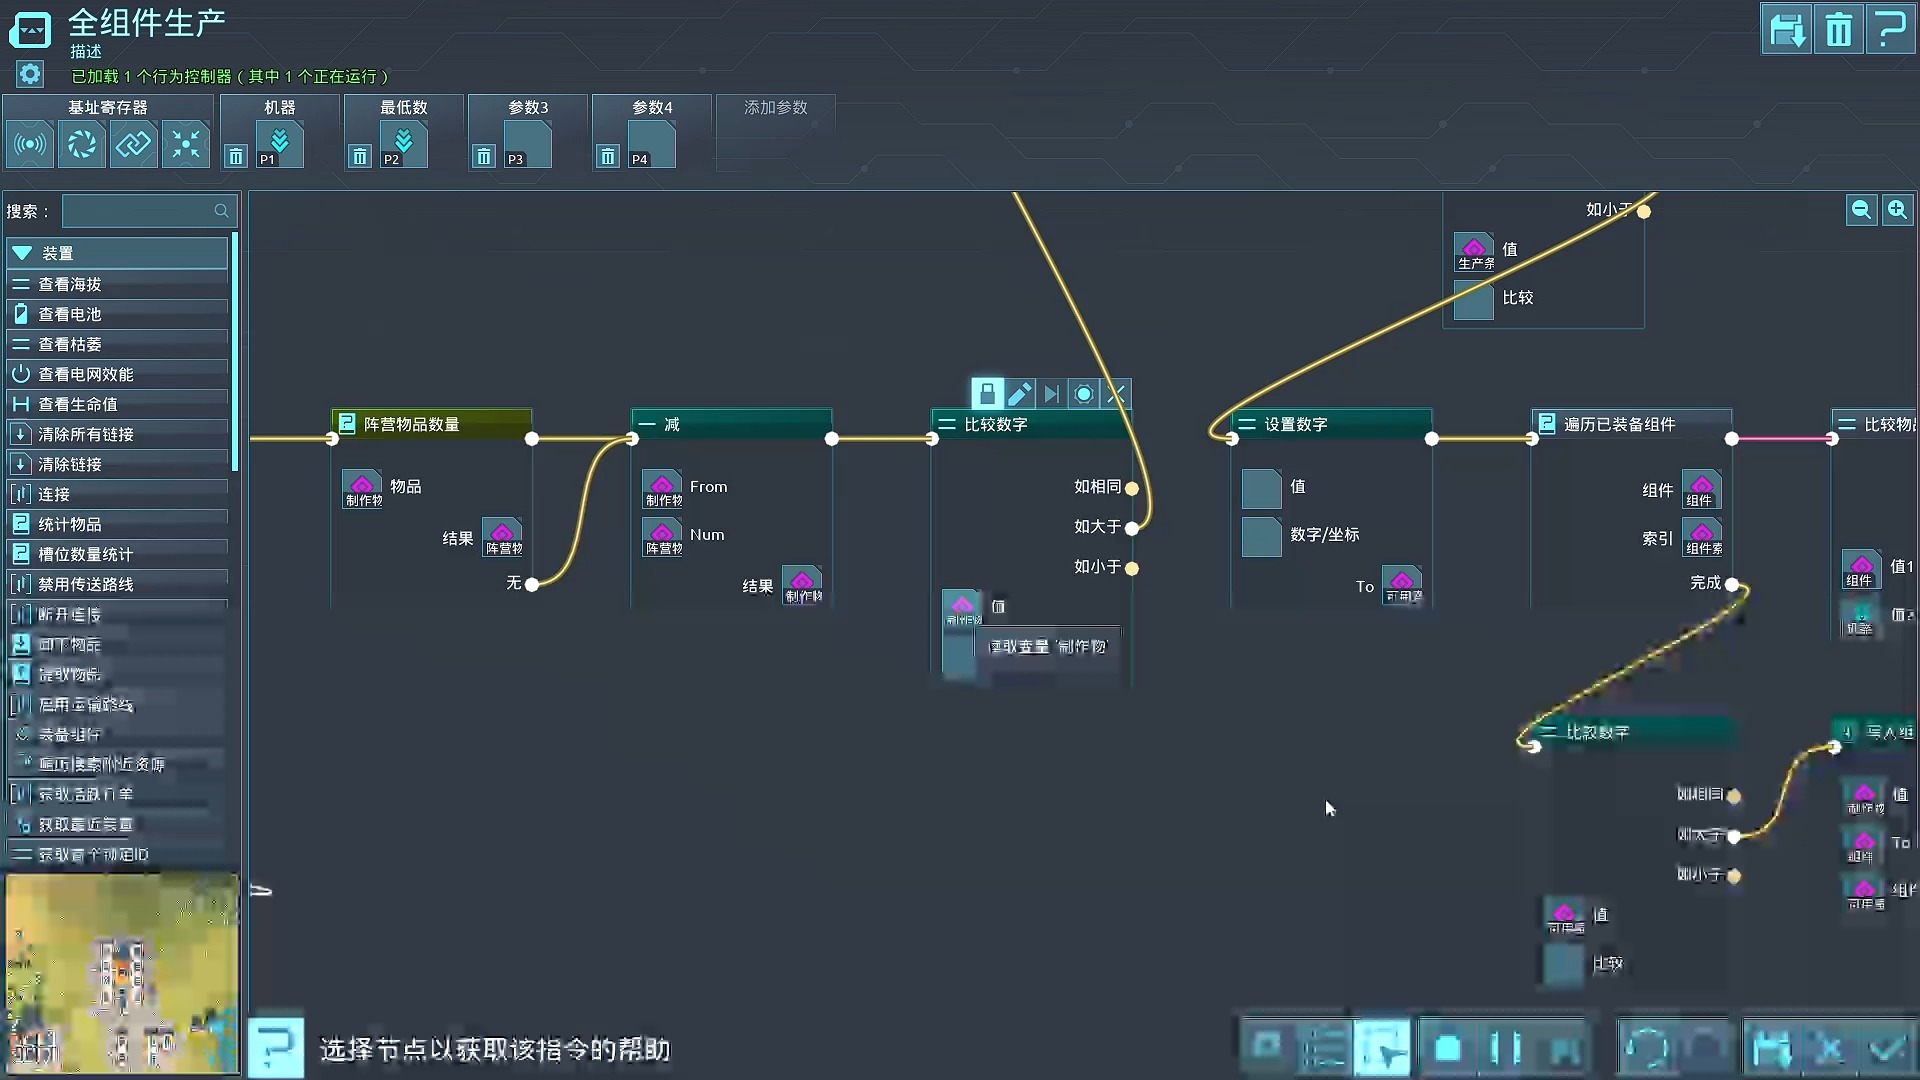The width and height of the screenshot is (1920, 1080).
Task: Click the zoom in magnifier on canvas
Action: pos(1897,210)
